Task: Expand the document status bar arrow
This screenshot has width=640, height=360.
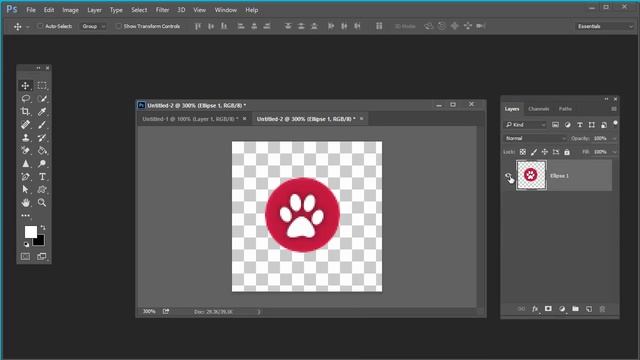Action: (259, 312)
